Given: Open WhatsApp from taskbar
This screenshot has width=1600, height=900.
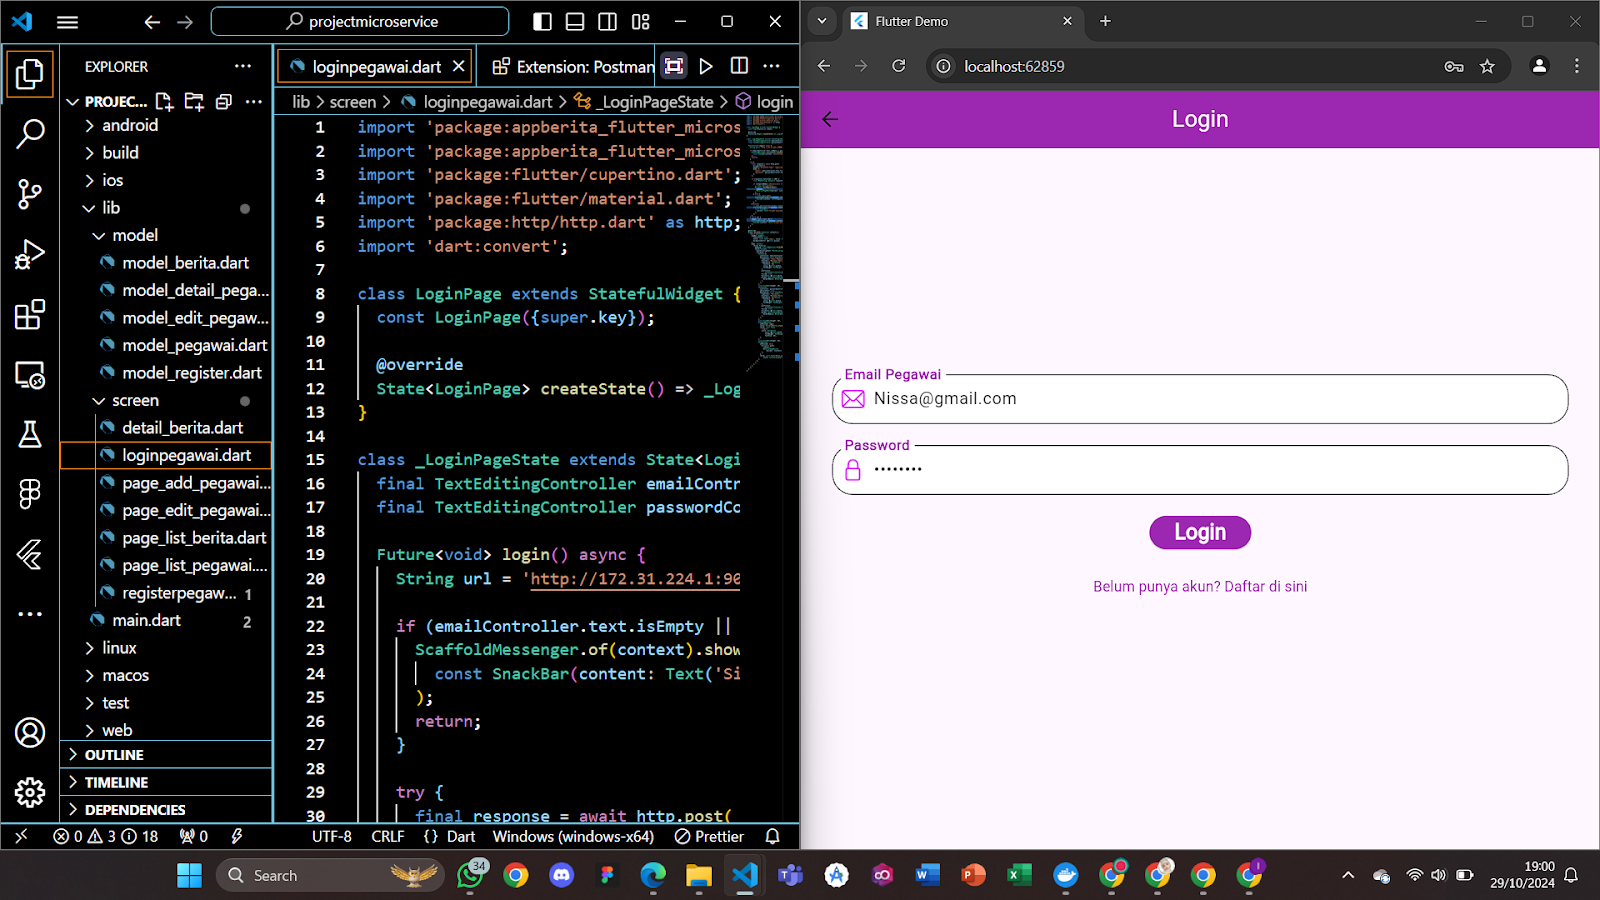Looking at the screenshot, I should pos(470,876).
